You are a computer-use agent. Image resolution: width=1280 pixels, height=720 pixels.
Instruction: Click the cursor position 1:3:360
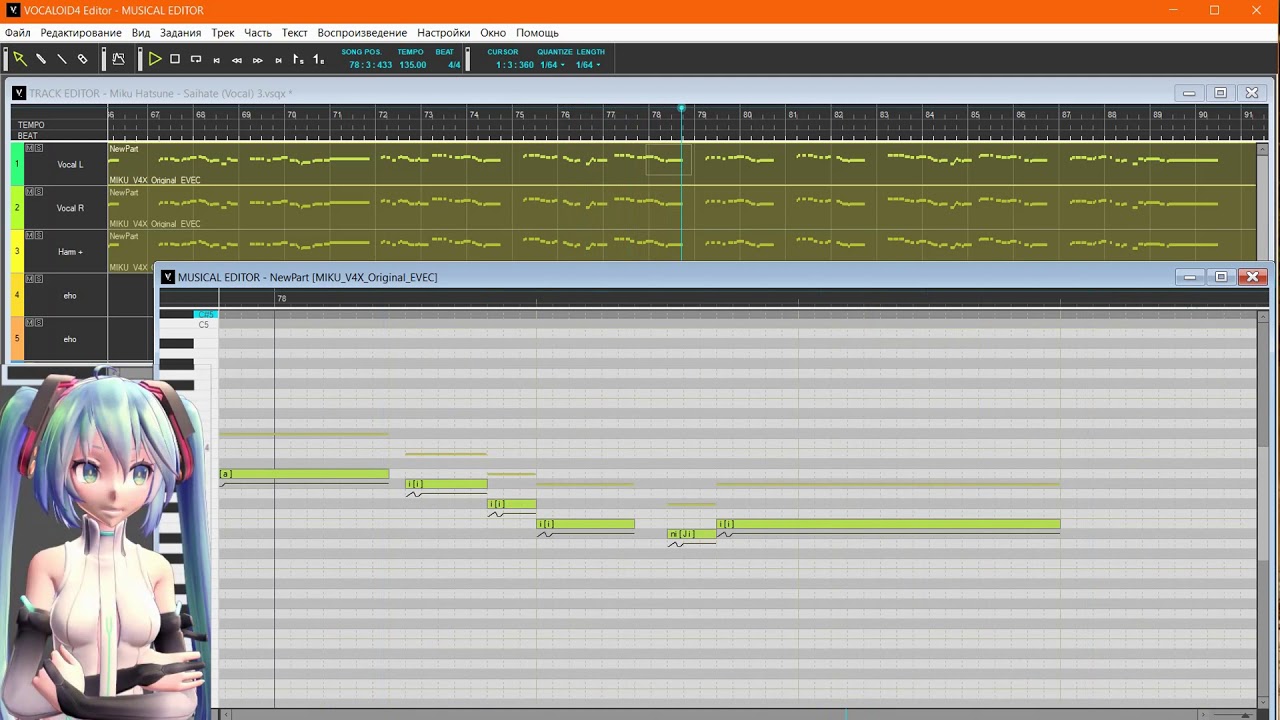click(515, 65)
